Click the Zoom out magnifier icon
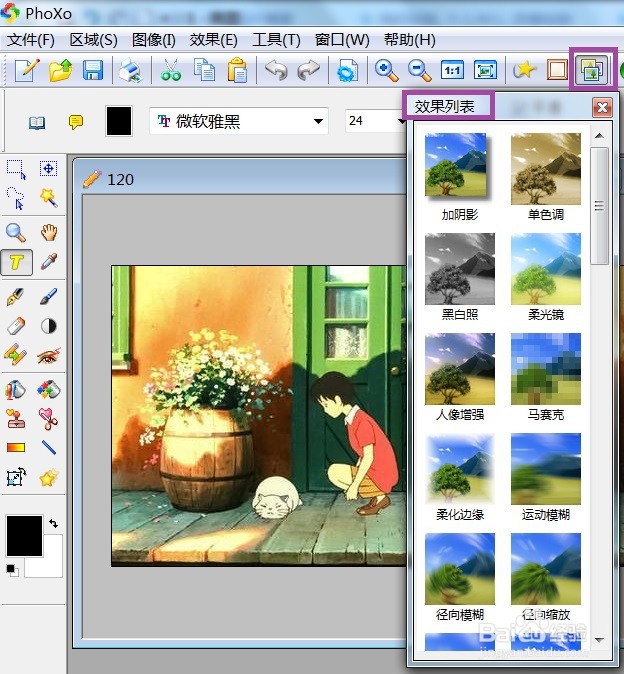 (419, 70)
